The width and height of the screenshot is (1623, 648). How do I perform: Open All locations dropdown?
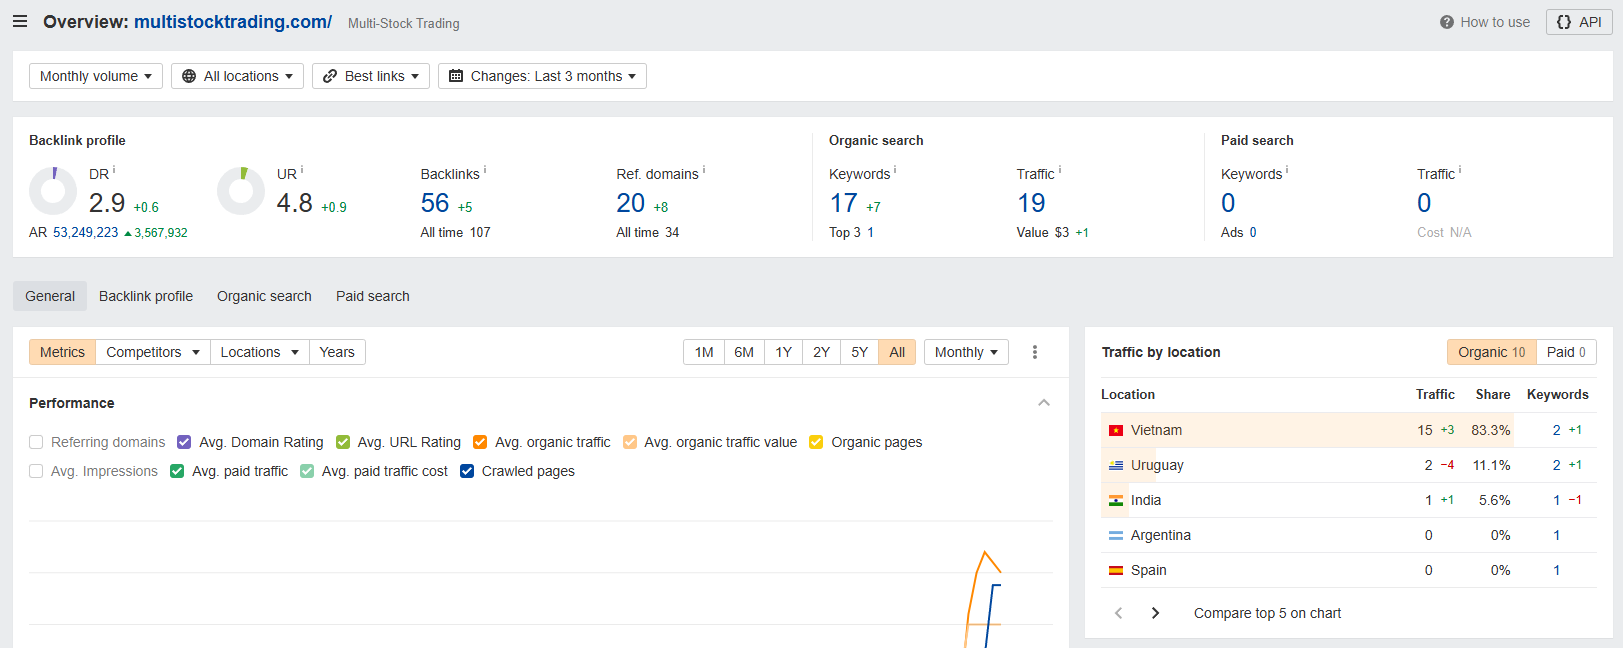click(x=237, y=76)
